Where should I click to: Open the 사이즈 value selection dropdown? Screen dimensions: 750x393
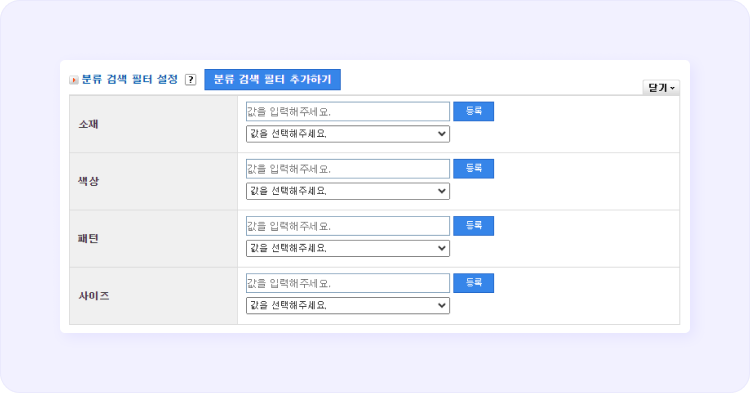(x=348, y=306)
